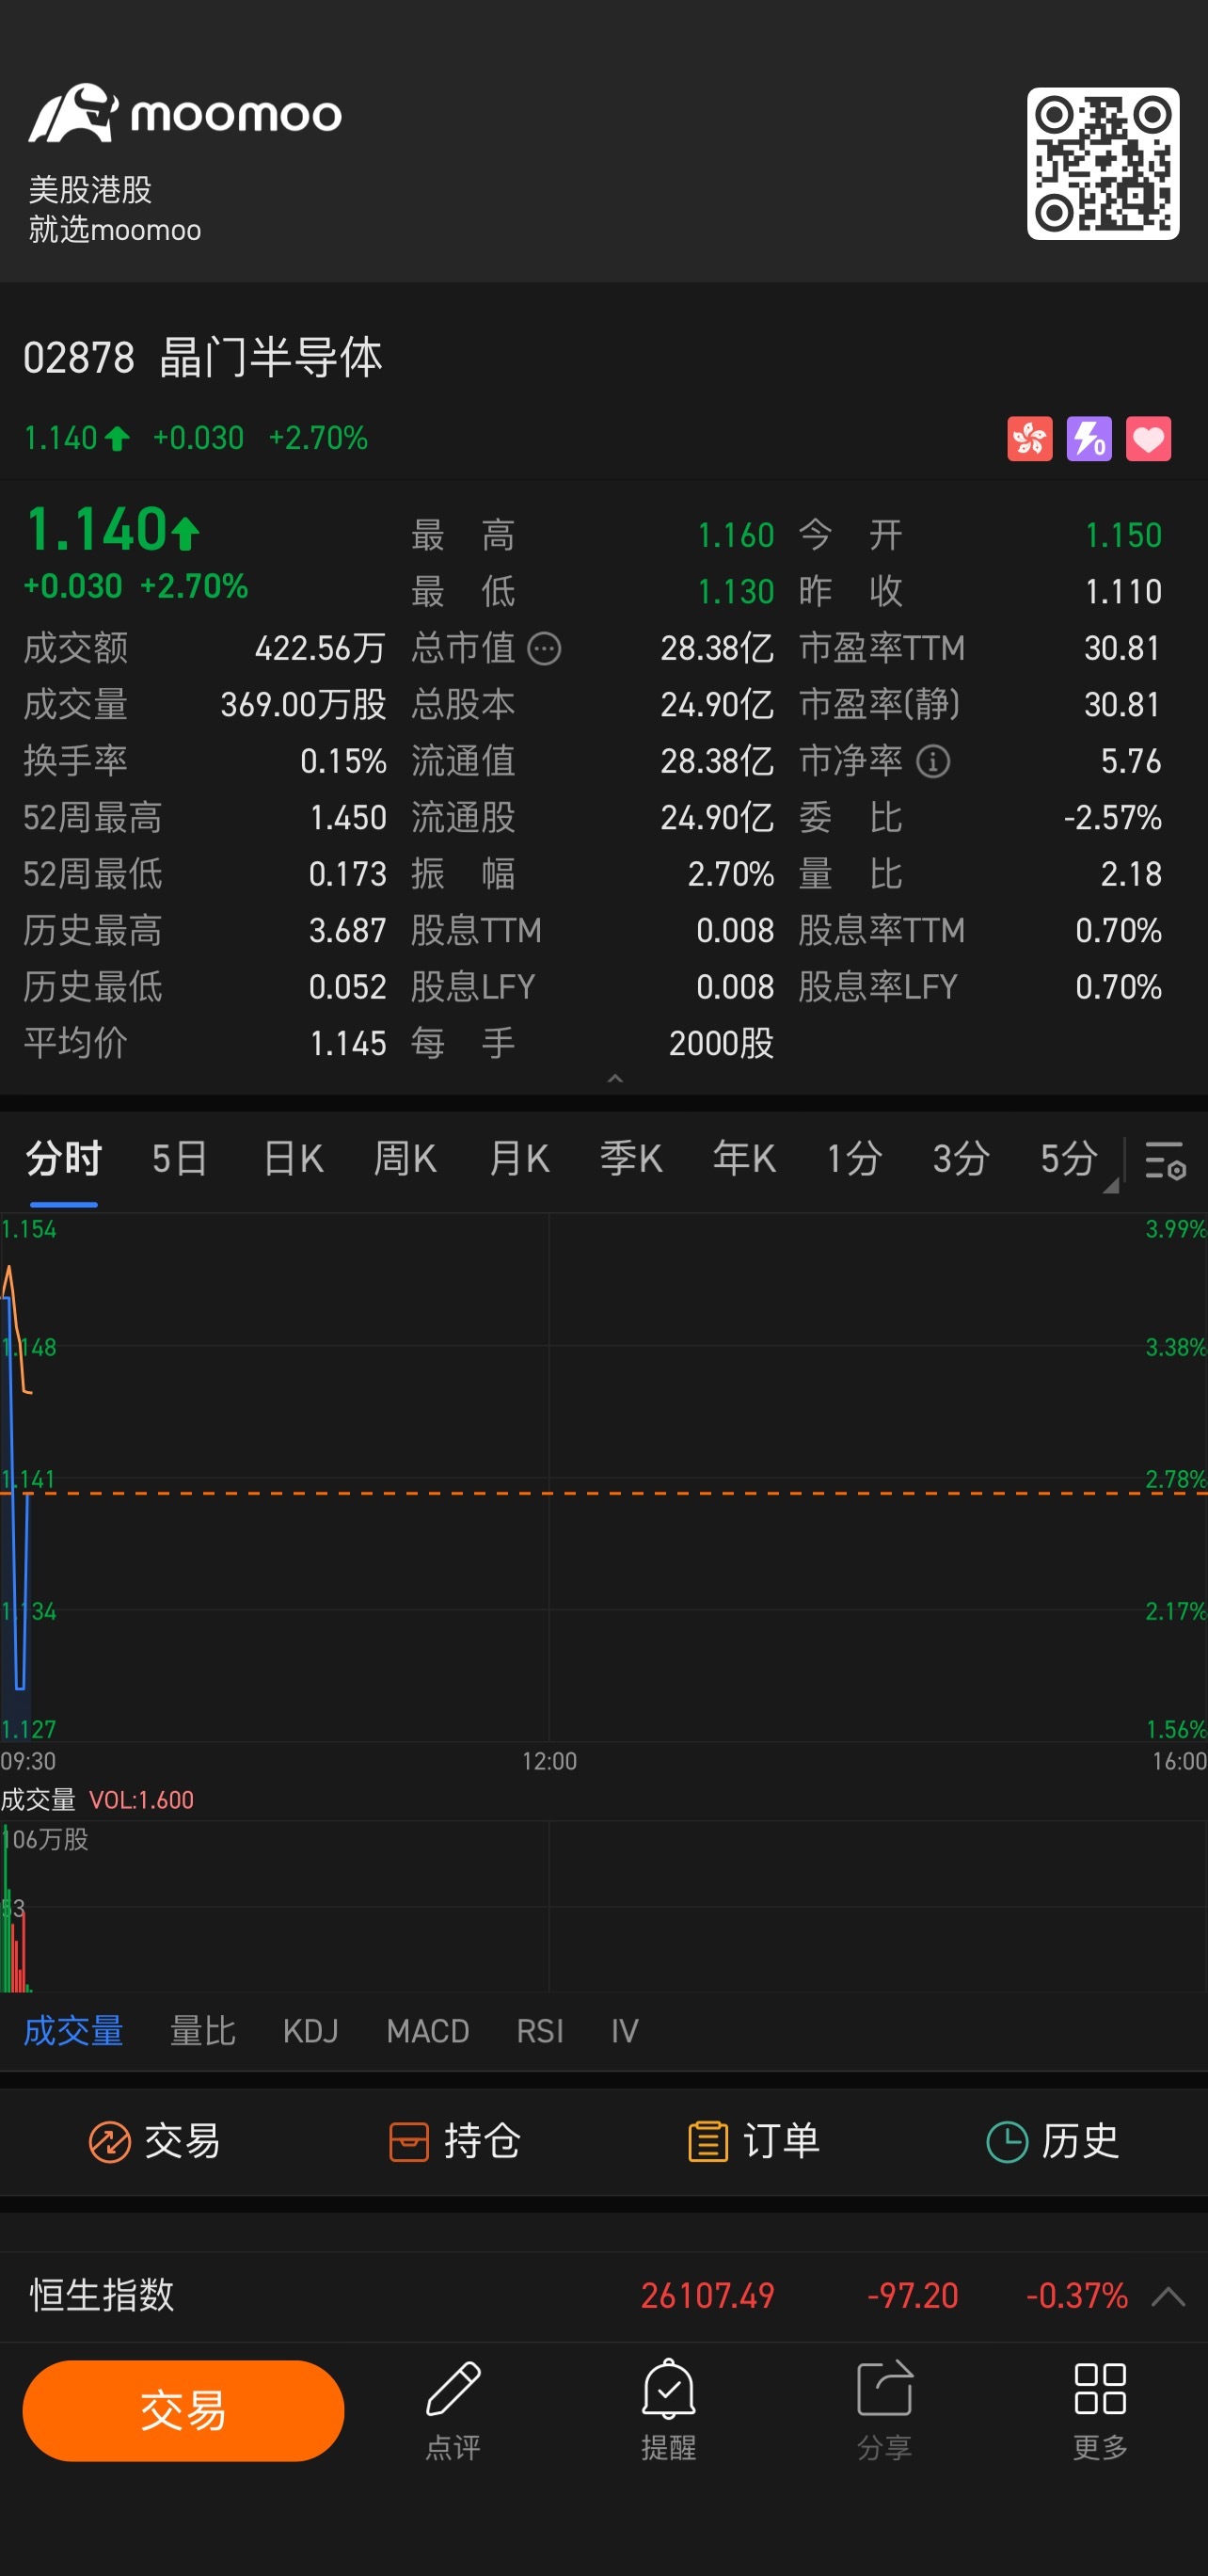Tap the Hong Kong market flag icon
Viewport: 1208px width, 2576px height.
(1029, 439)
